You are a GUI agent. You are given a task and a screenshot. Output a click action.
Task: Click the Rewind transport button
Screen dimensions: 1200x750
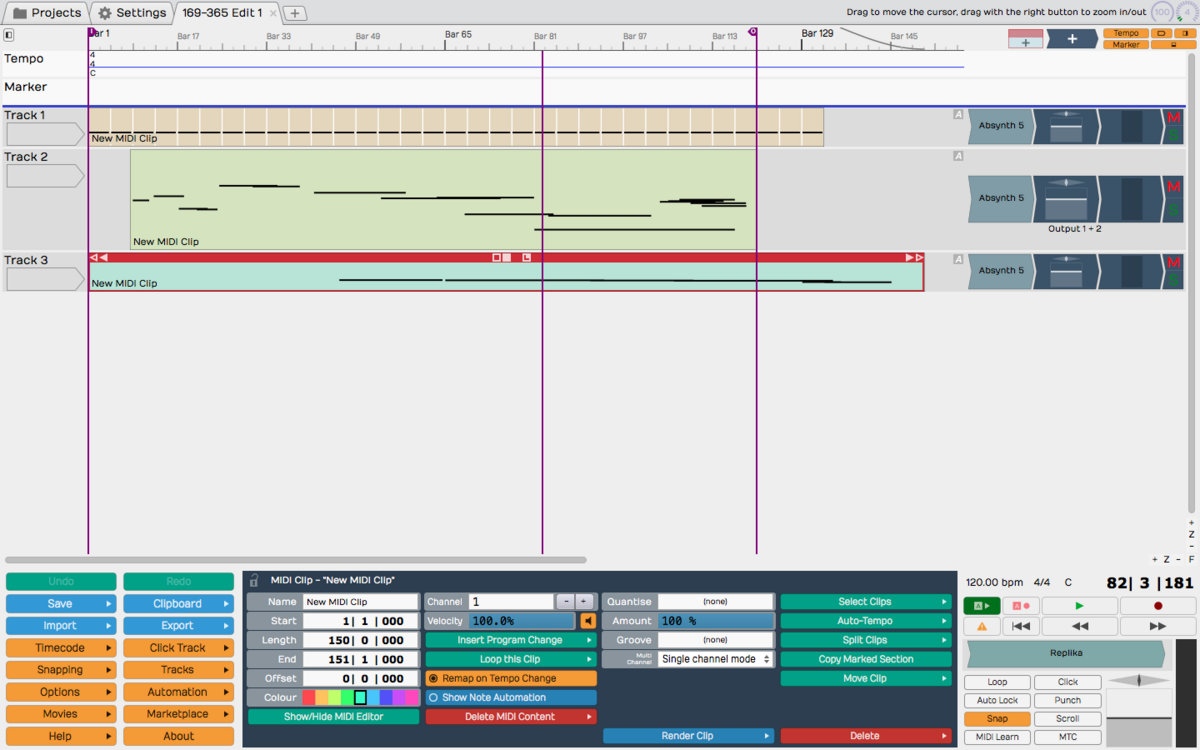[x=1080, y=626]
